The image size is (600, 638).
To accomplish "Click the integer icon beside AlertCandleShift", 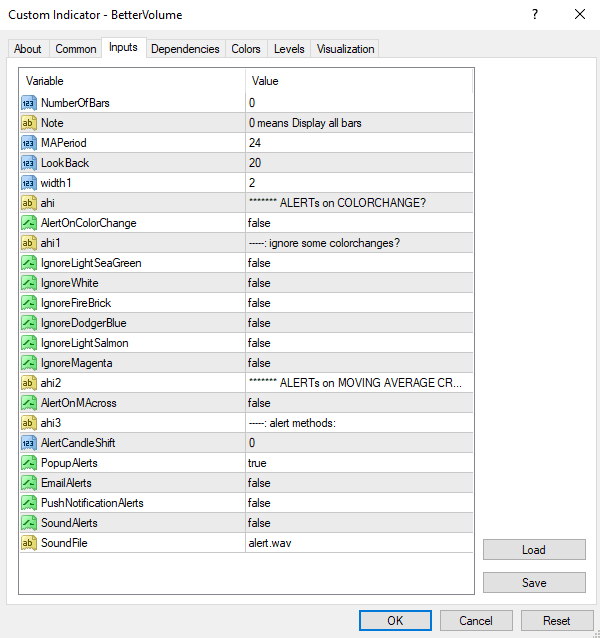I will (x=29, y=443).
